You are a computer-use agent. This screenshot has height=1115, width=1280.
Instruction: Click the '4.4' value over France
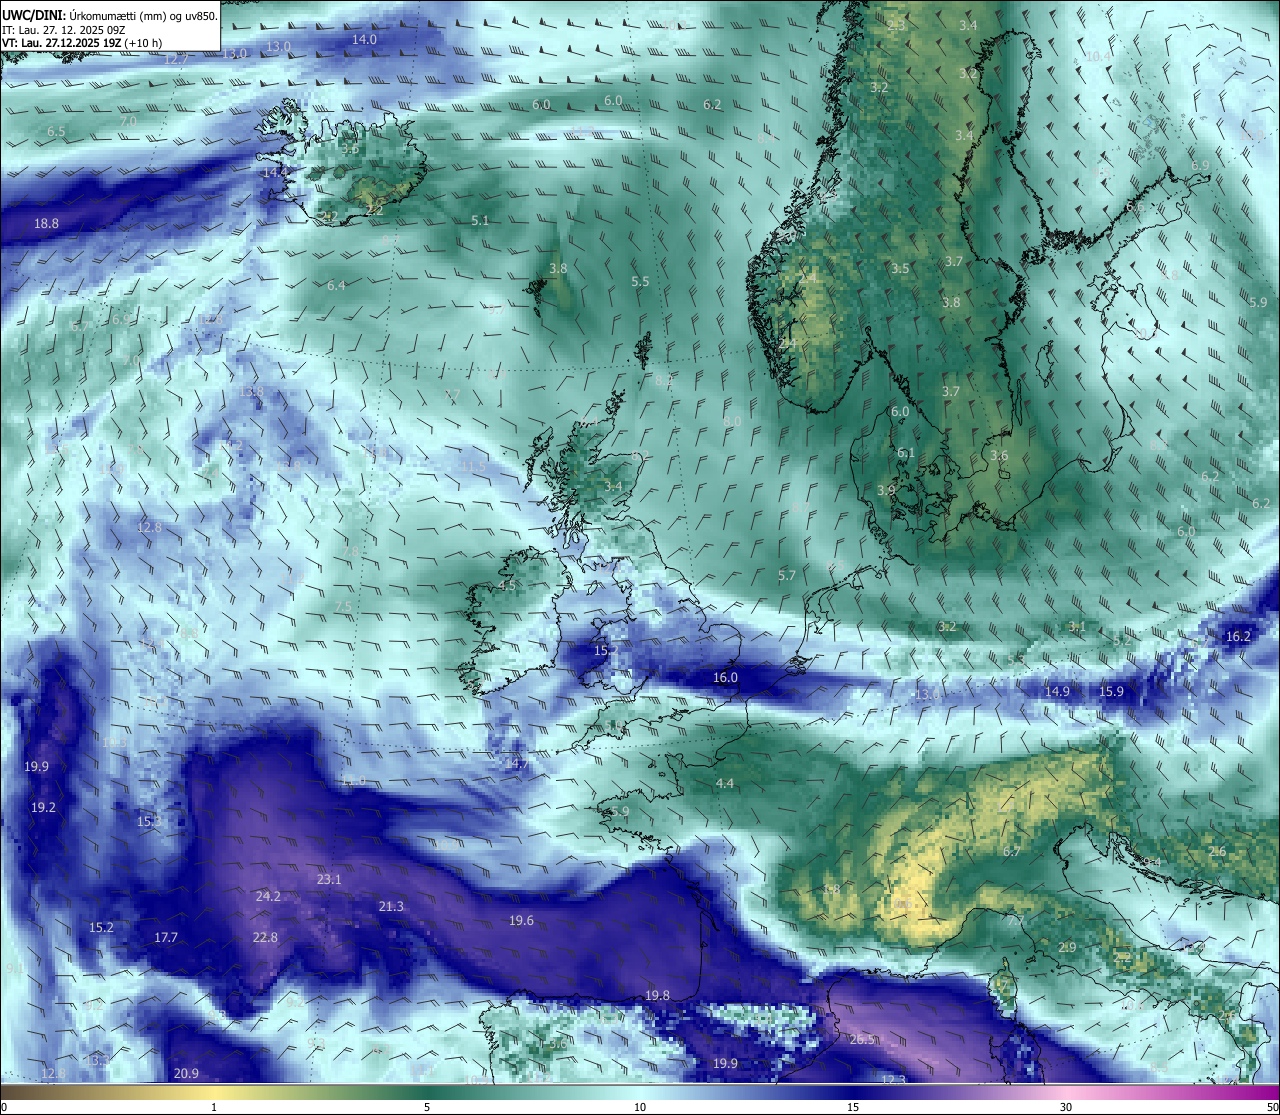tap(725, 784)
